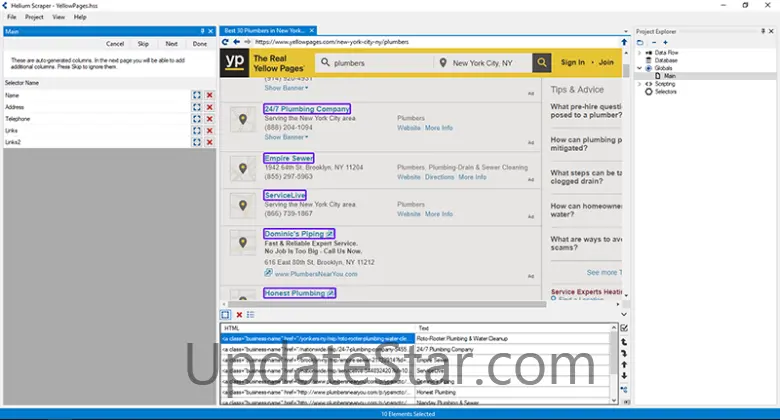Click the up-turn arrow icon beside the HTML table

click(x=624, y=342)
